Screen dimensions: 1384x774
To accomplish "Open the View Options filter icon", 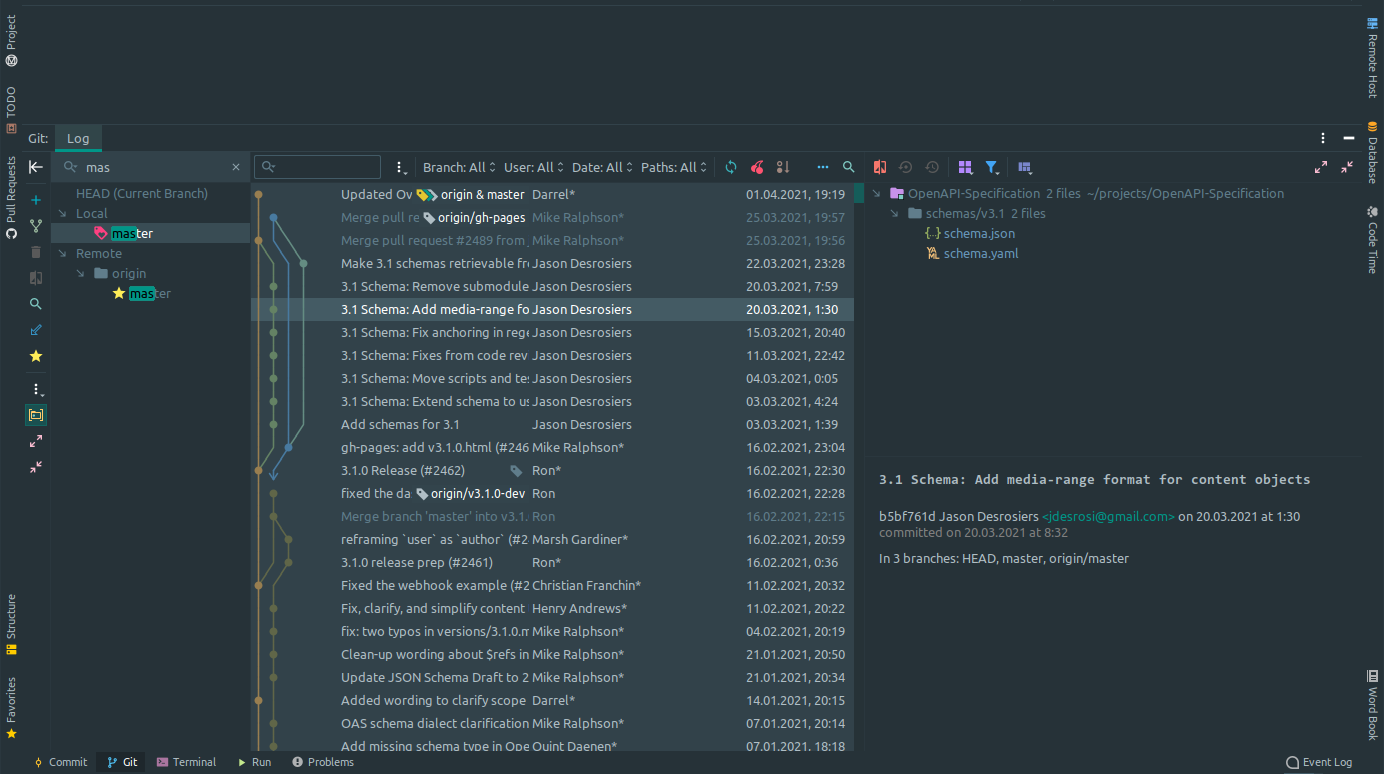I will (992, 167).
